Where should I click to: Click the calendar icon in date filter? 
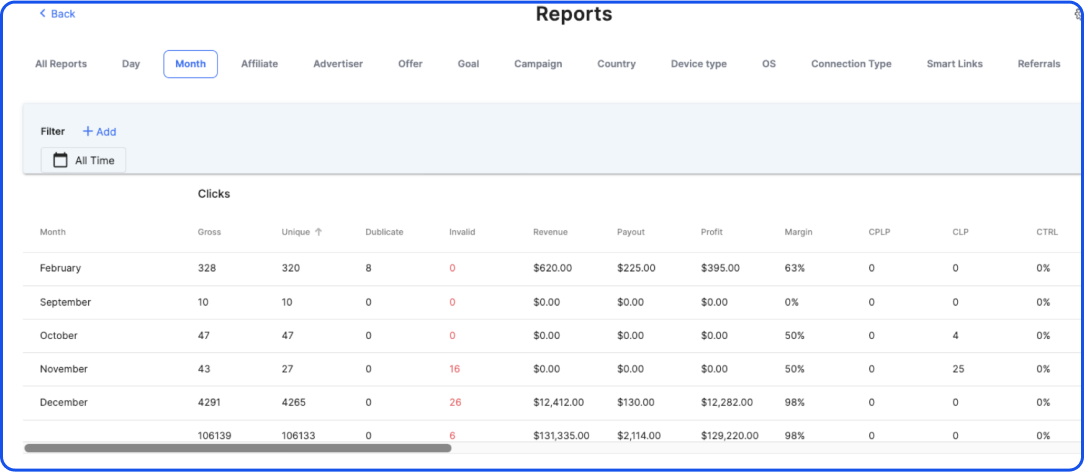(60, 160)
